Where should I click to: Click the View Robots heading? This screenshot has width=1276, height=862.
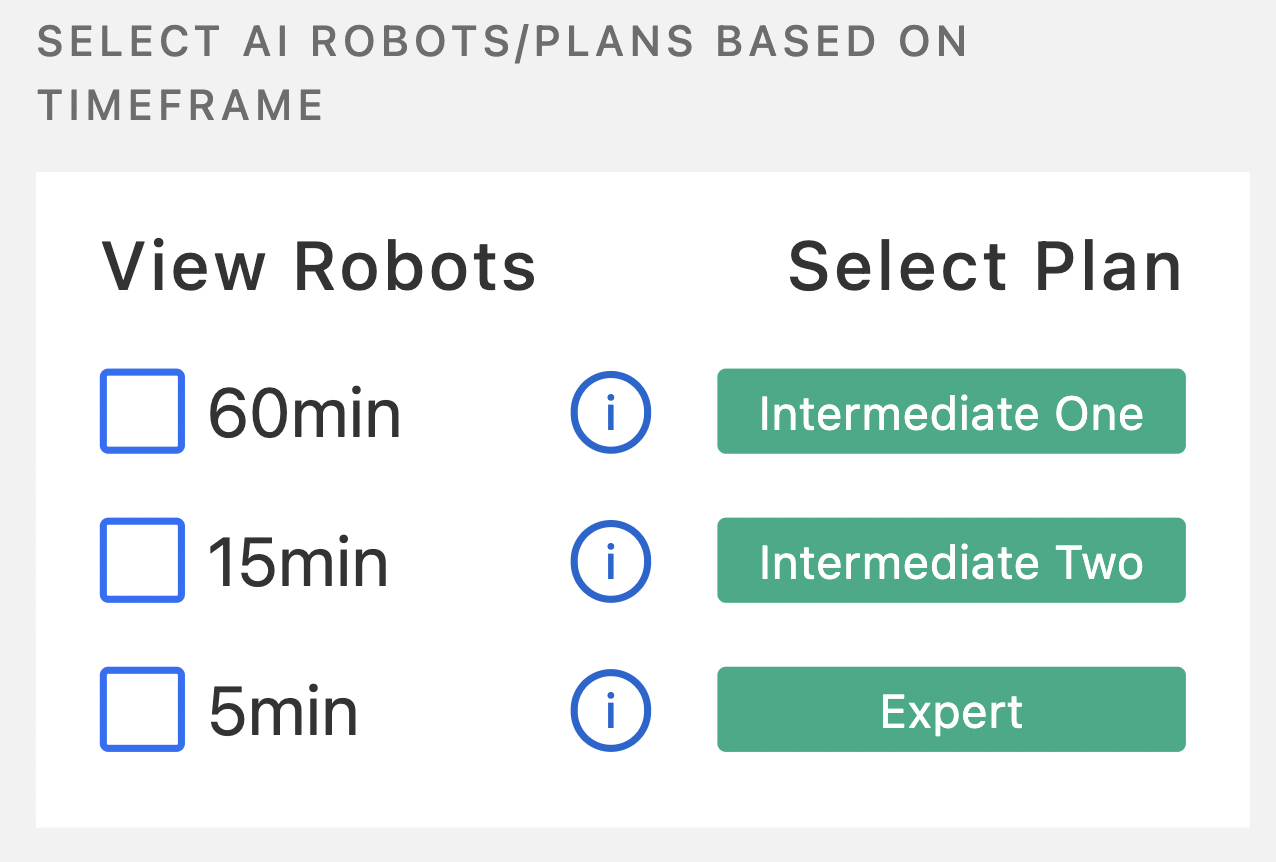(x=319, y=267)
